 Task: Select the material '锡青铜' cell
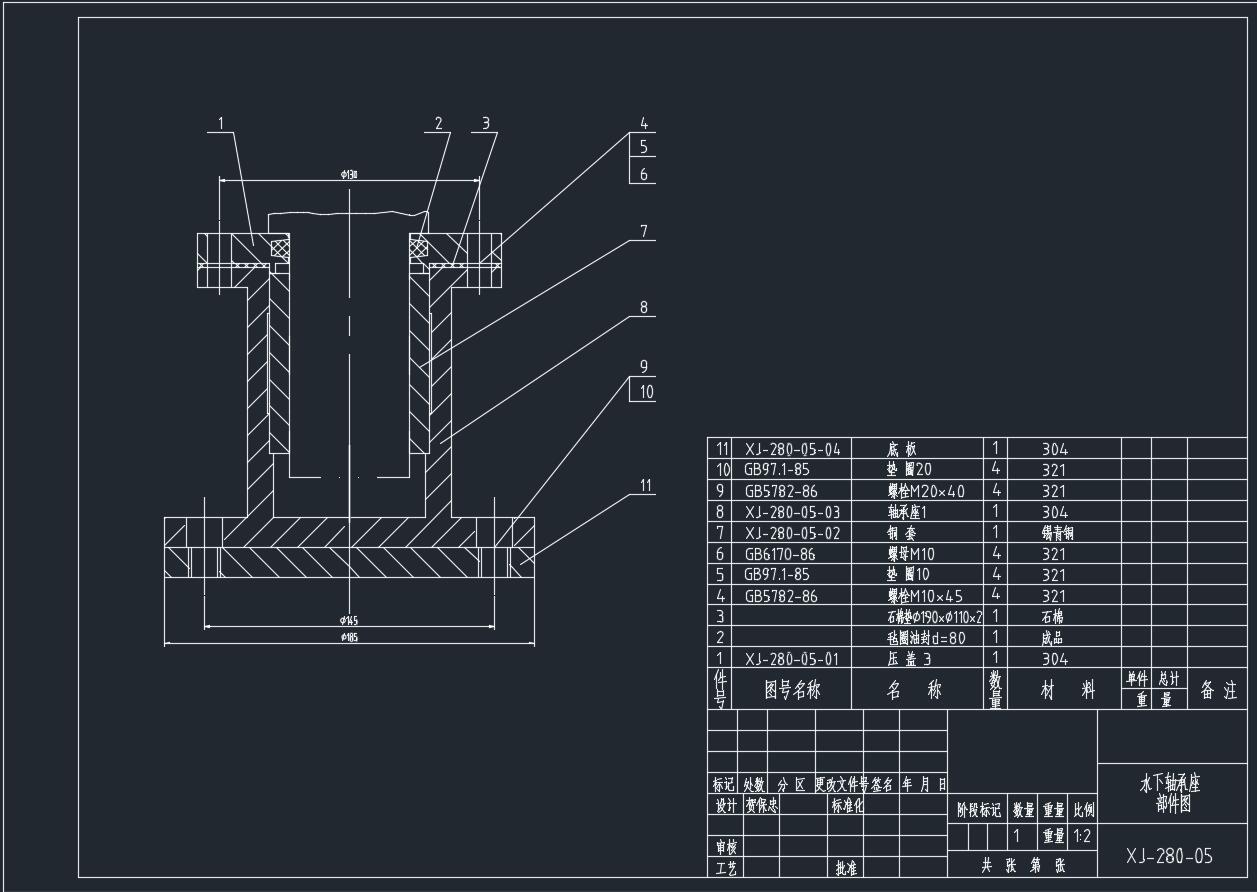[x=1057, y=533]
